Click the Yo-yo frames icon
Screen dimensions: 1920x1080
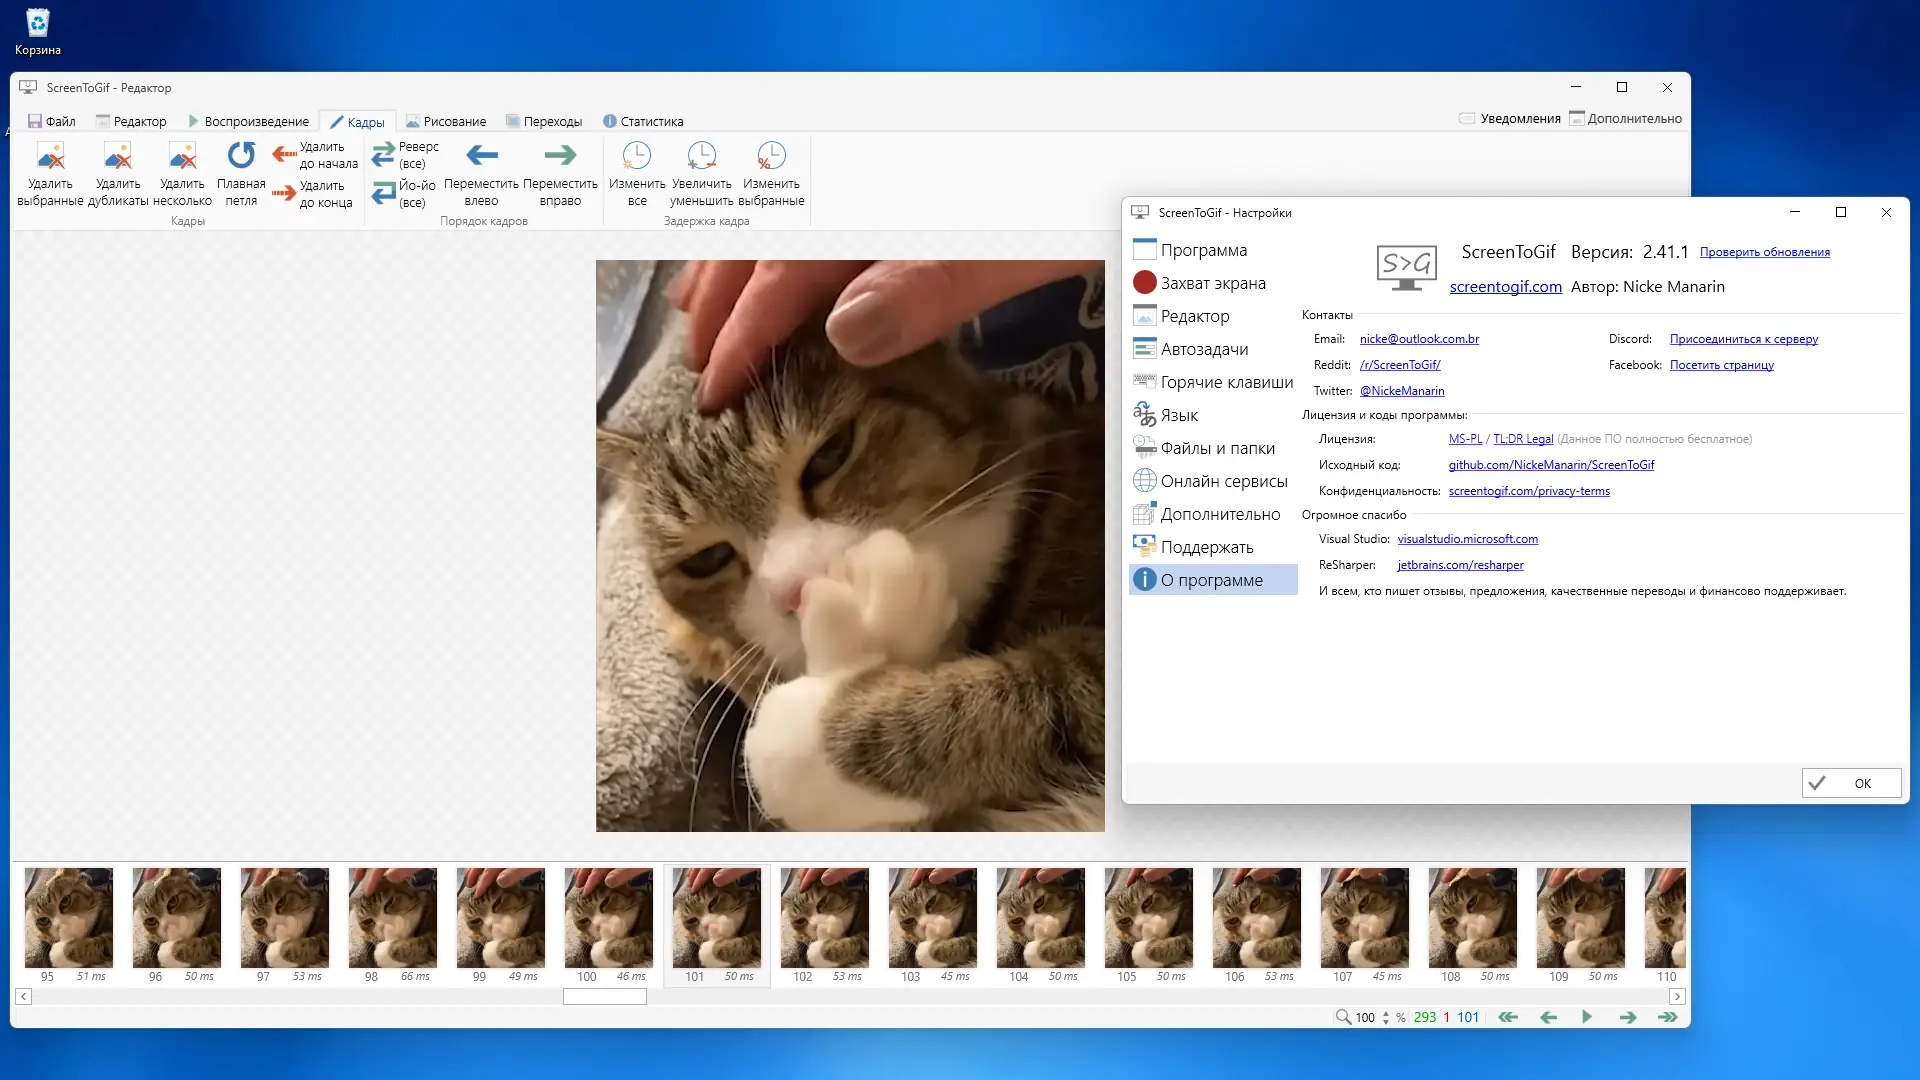[384, 192]
